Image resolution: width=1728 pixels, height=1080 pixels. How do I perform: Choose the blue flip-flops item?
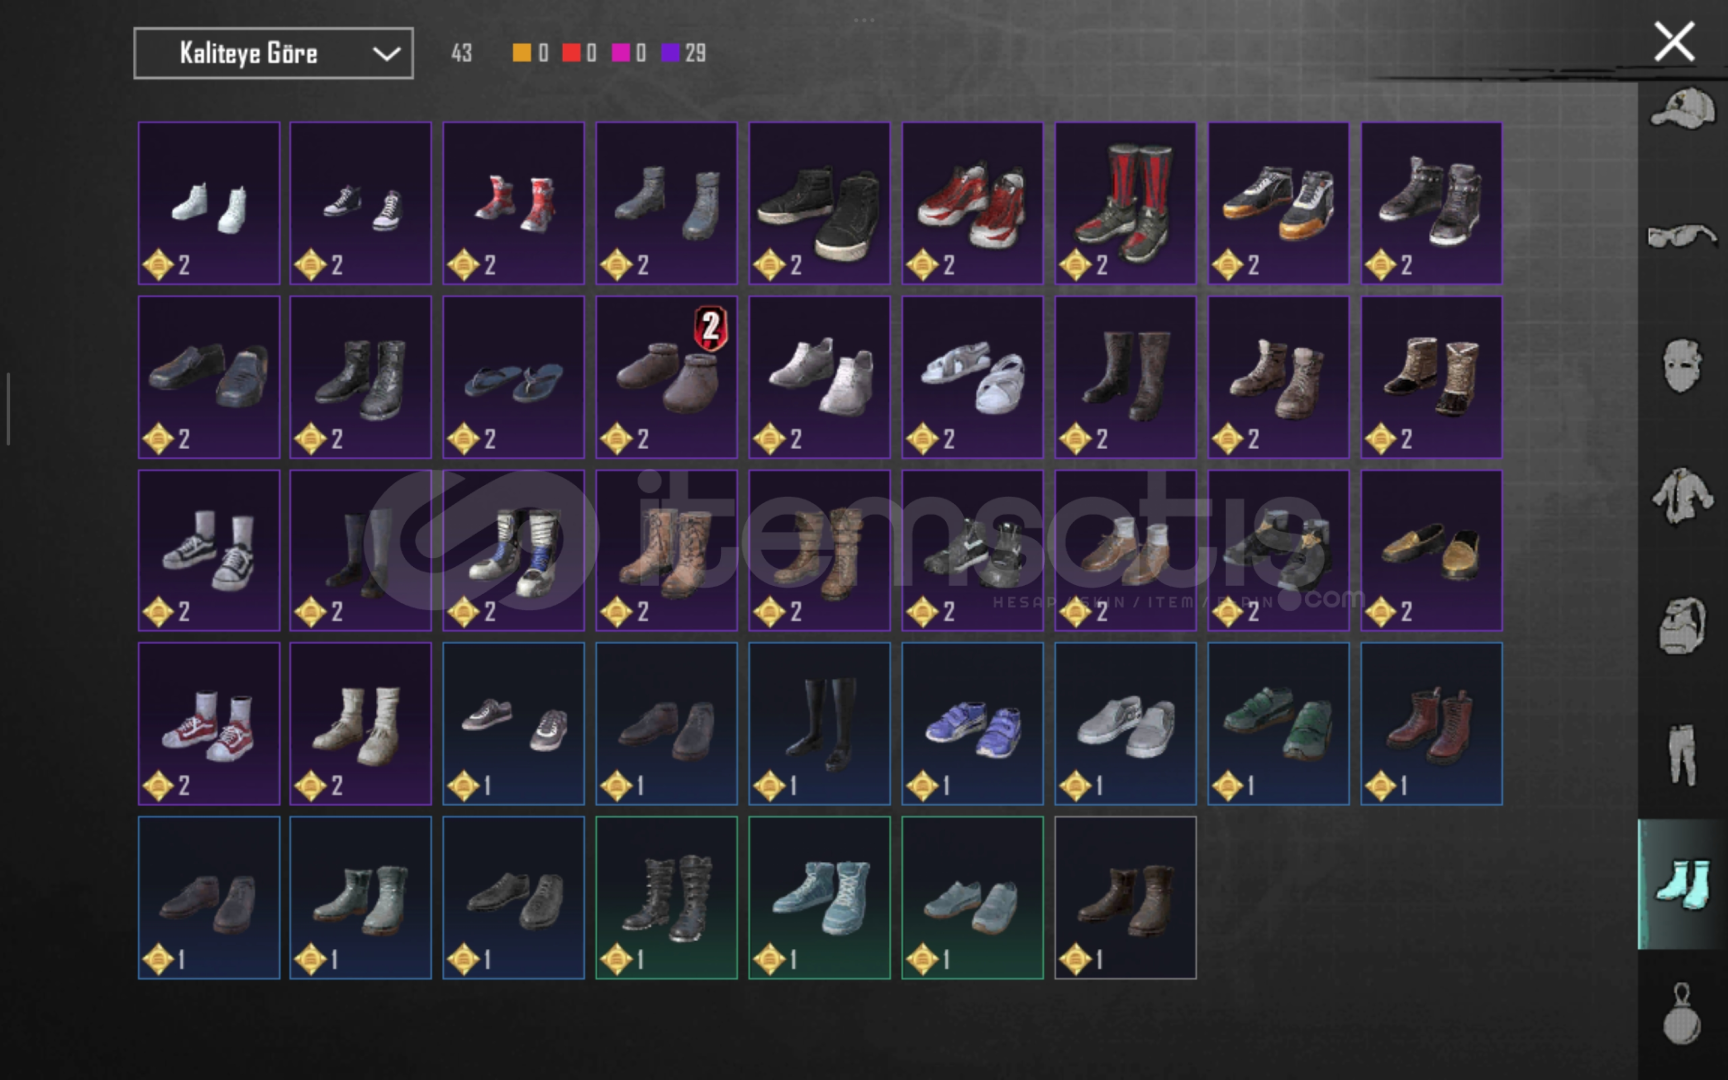click(x=514, y=377)
